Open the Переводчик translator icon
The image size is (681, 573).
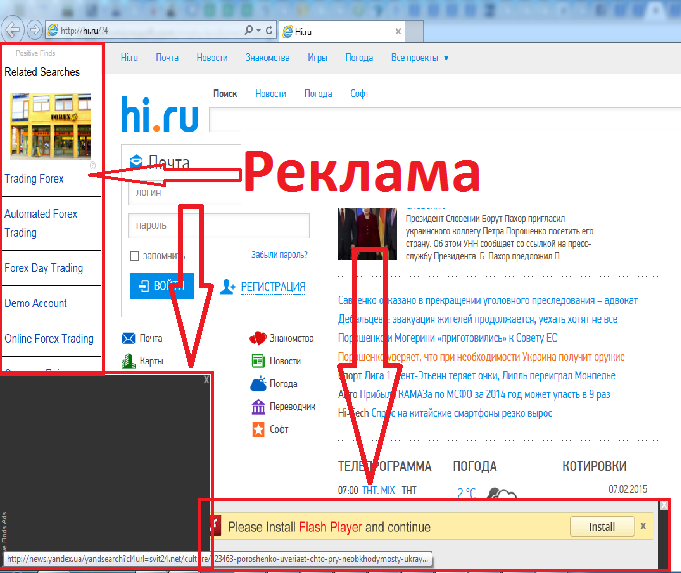point(257,407)
